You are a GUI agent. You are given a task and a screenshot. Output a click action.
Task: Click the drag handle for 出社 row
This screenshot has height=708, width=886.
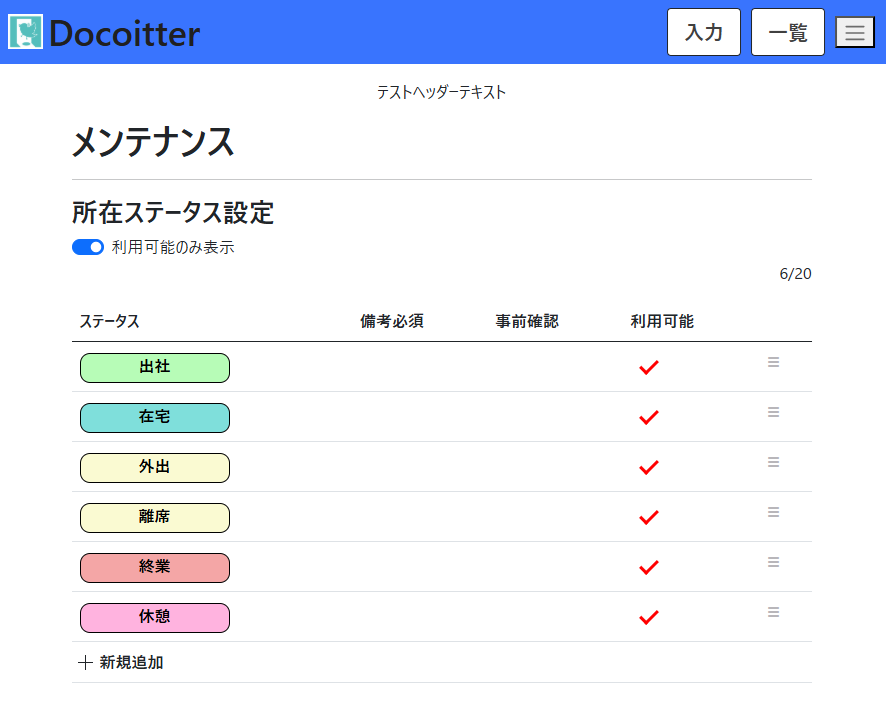(773, 362)
